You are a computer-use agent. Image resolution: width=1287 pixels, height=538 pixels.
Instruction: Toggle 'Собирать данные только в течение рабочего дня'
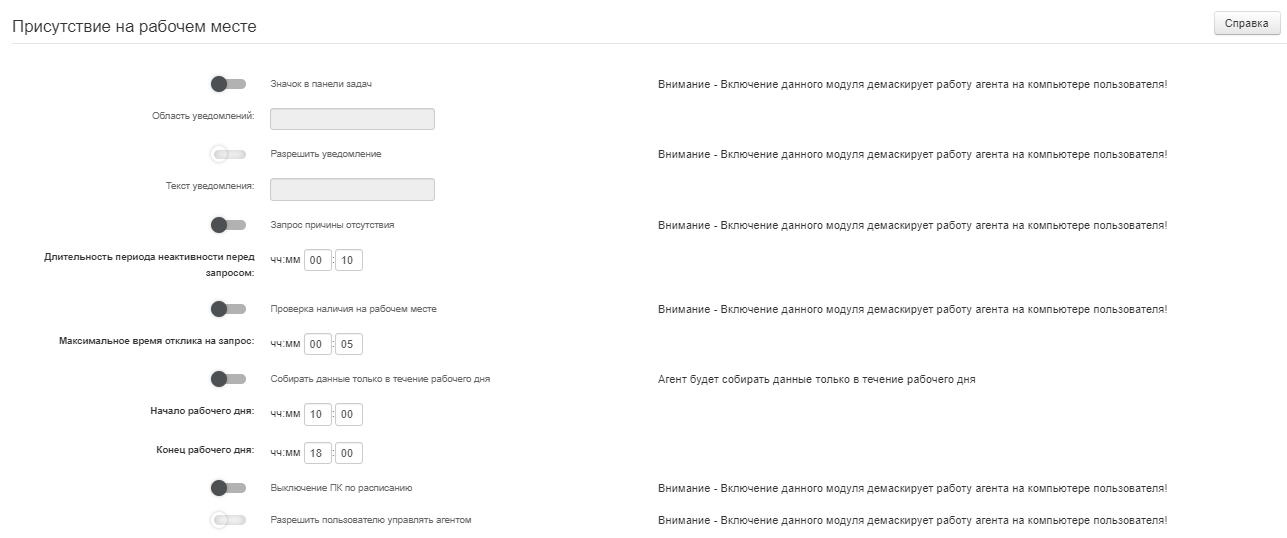pyautogui.click(x=228, y=379)
